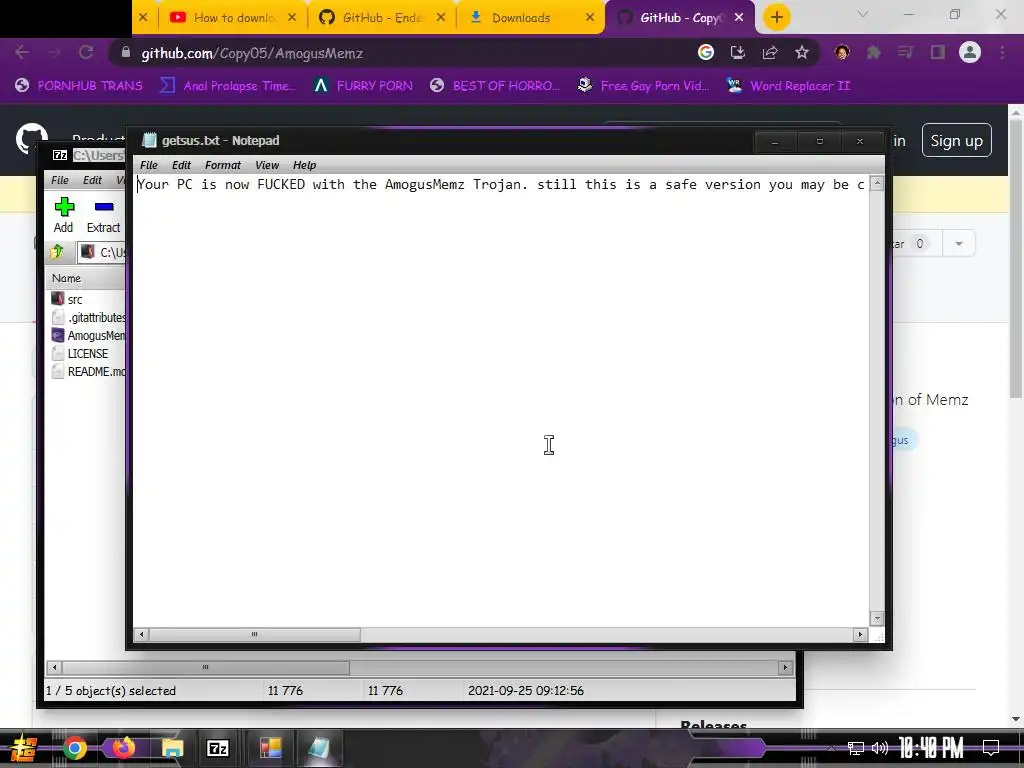Screen dimensions: 1024x768
Task: Open Notepad's Format menu
Action: [223, 165]
